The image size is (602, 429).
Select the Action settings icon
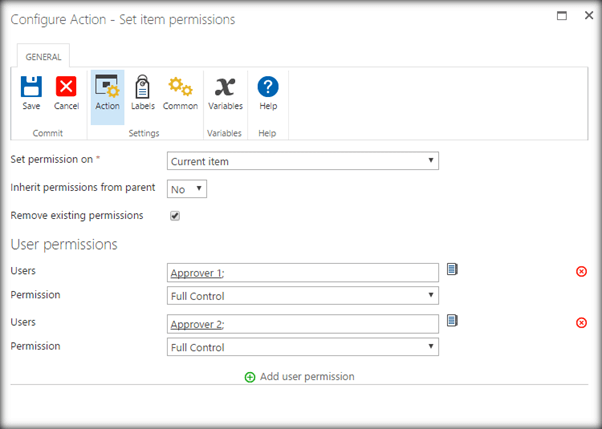pos(107,88)
